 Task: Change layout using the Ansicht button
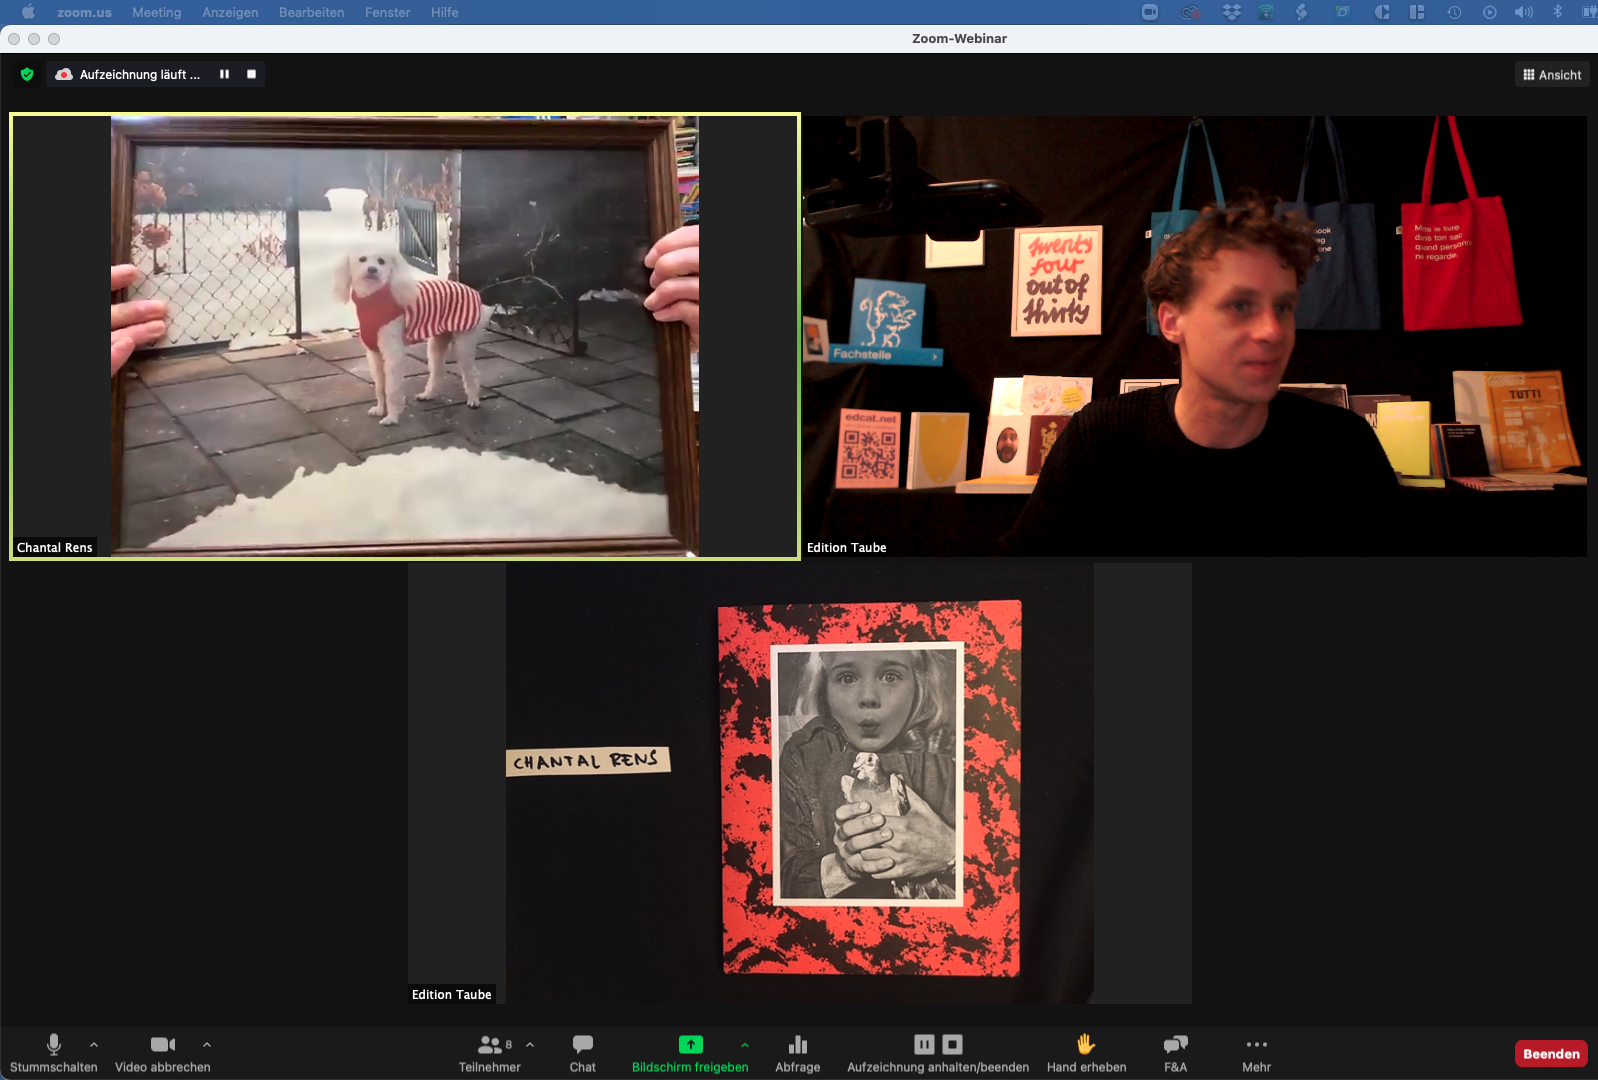[x=1552, y=75]
